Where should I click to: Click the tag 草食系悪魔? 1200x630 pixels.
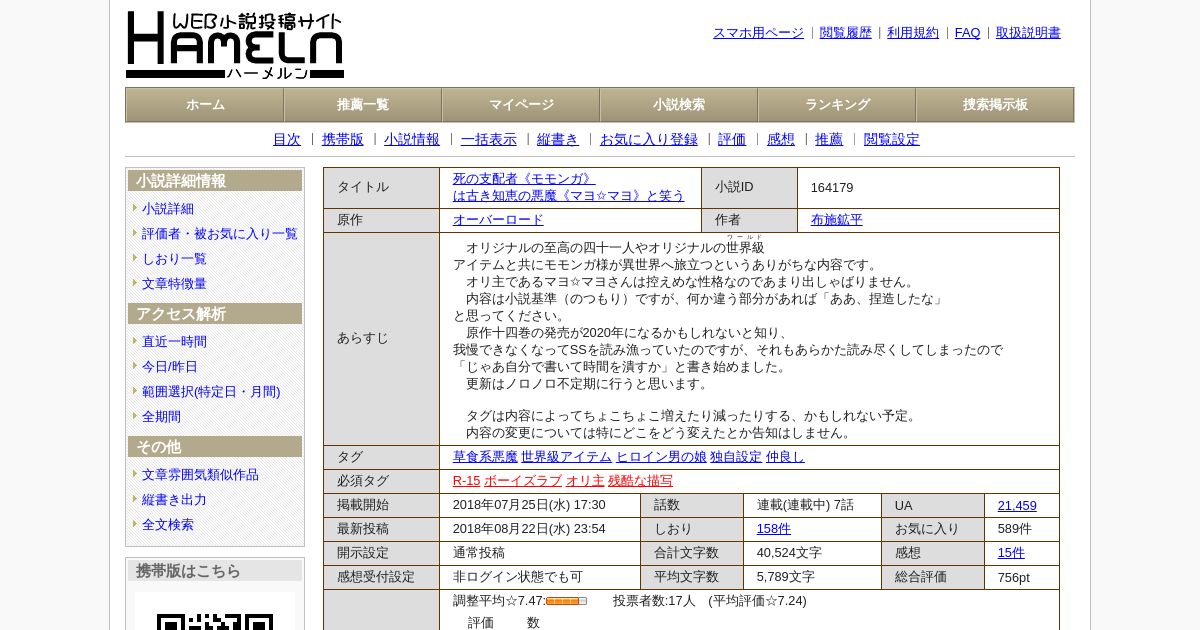[x=485, y=457]
